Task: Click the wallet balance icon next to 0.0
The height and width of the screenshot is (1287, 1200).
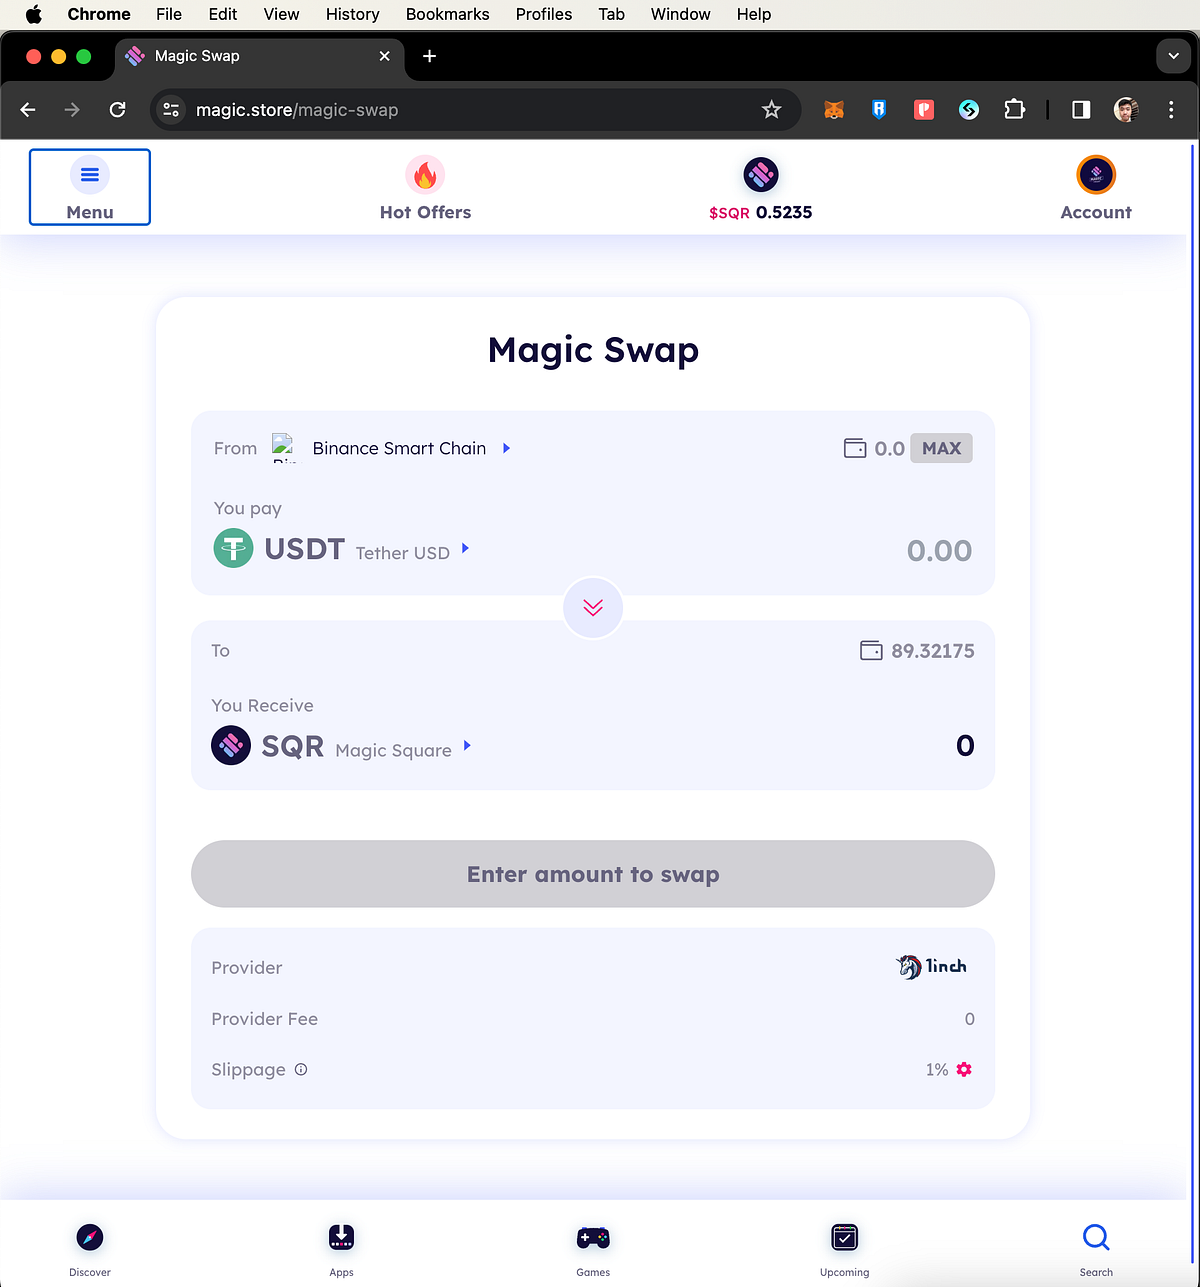Action: tap(856, 448)
